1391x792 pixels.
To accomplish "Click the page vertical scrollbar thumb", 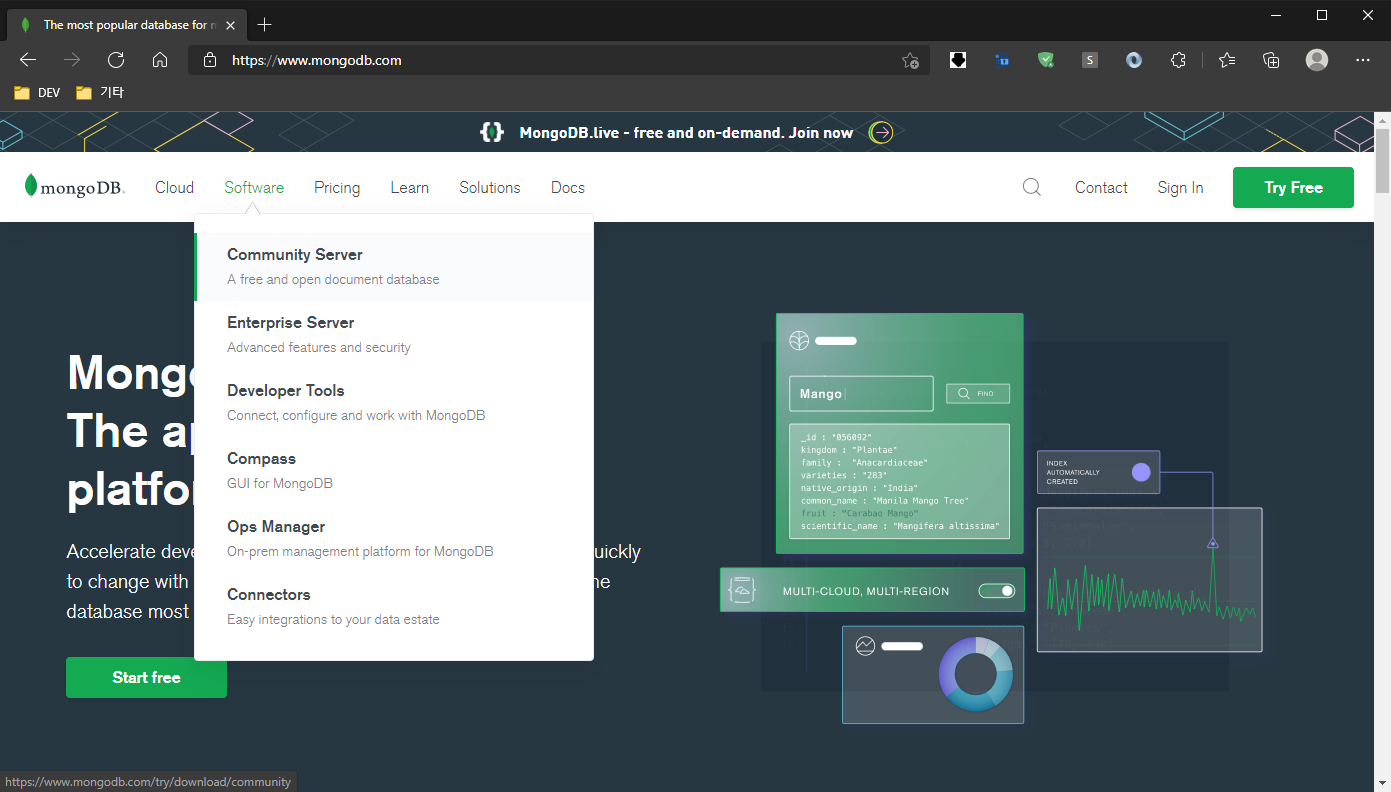I will pyautogui.click(x=1382, y=159).
